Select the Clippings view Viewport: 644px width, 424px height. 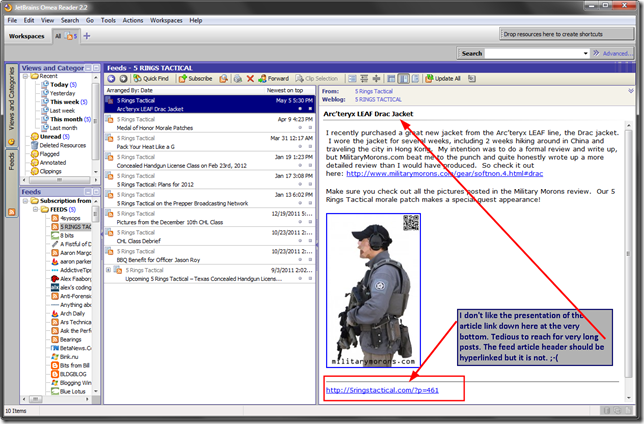[x=46, y=171]
